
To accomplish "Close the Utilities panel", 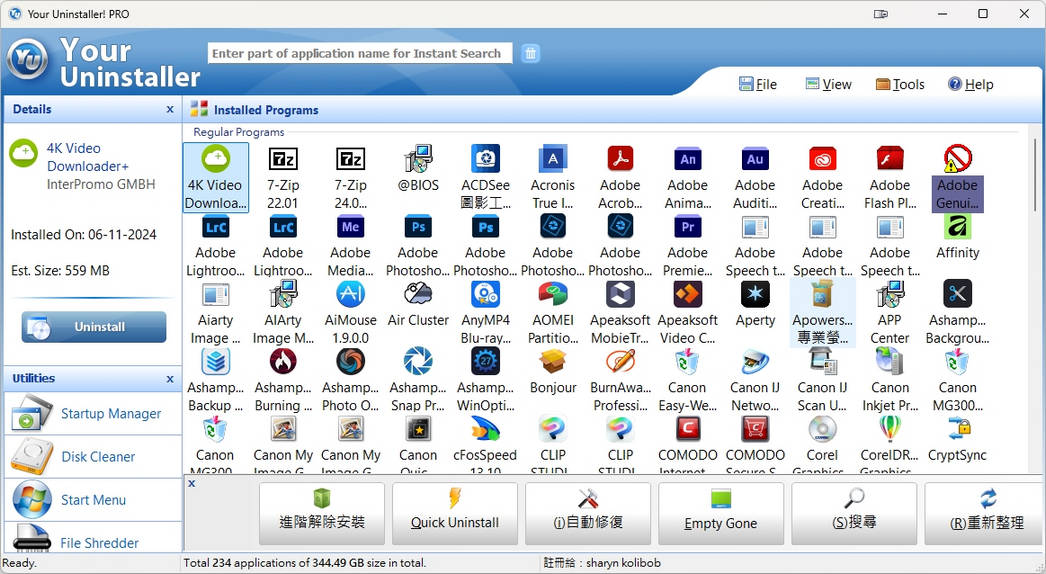I will pyautogui.click(x=170, y=378).
